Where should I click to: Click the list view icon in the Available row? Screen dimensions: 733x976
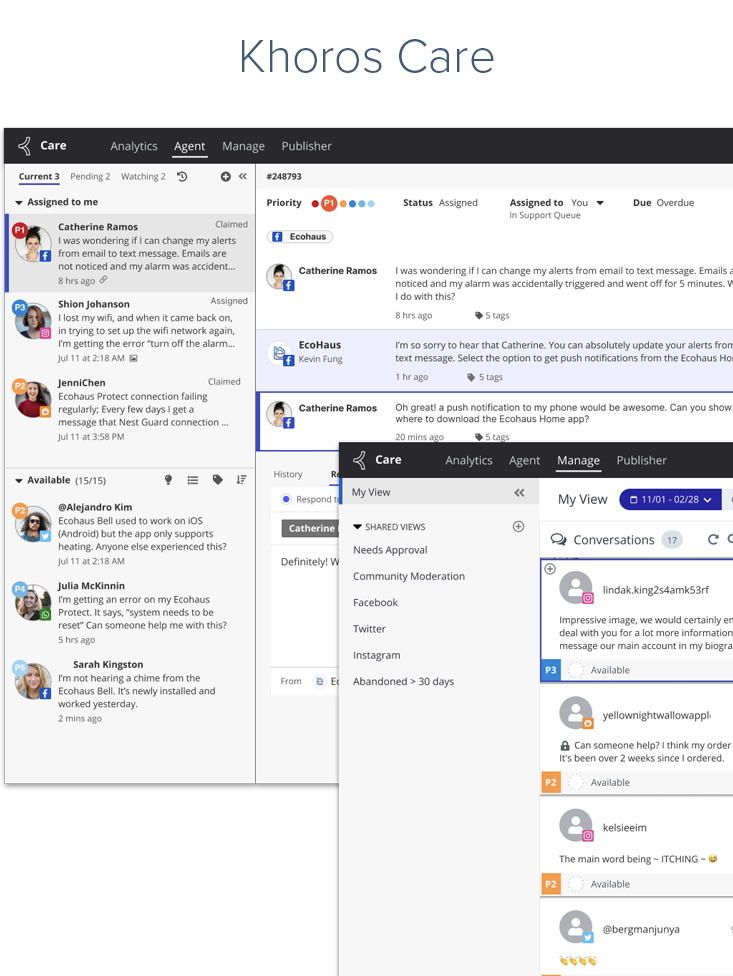point(193,480)
